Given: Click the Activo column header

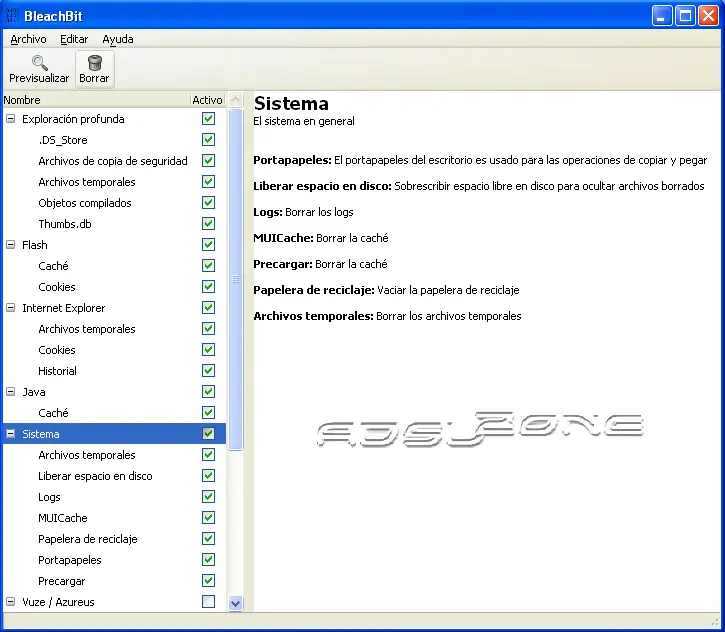Looking at the screenshot, I should [x=207, y=100].
